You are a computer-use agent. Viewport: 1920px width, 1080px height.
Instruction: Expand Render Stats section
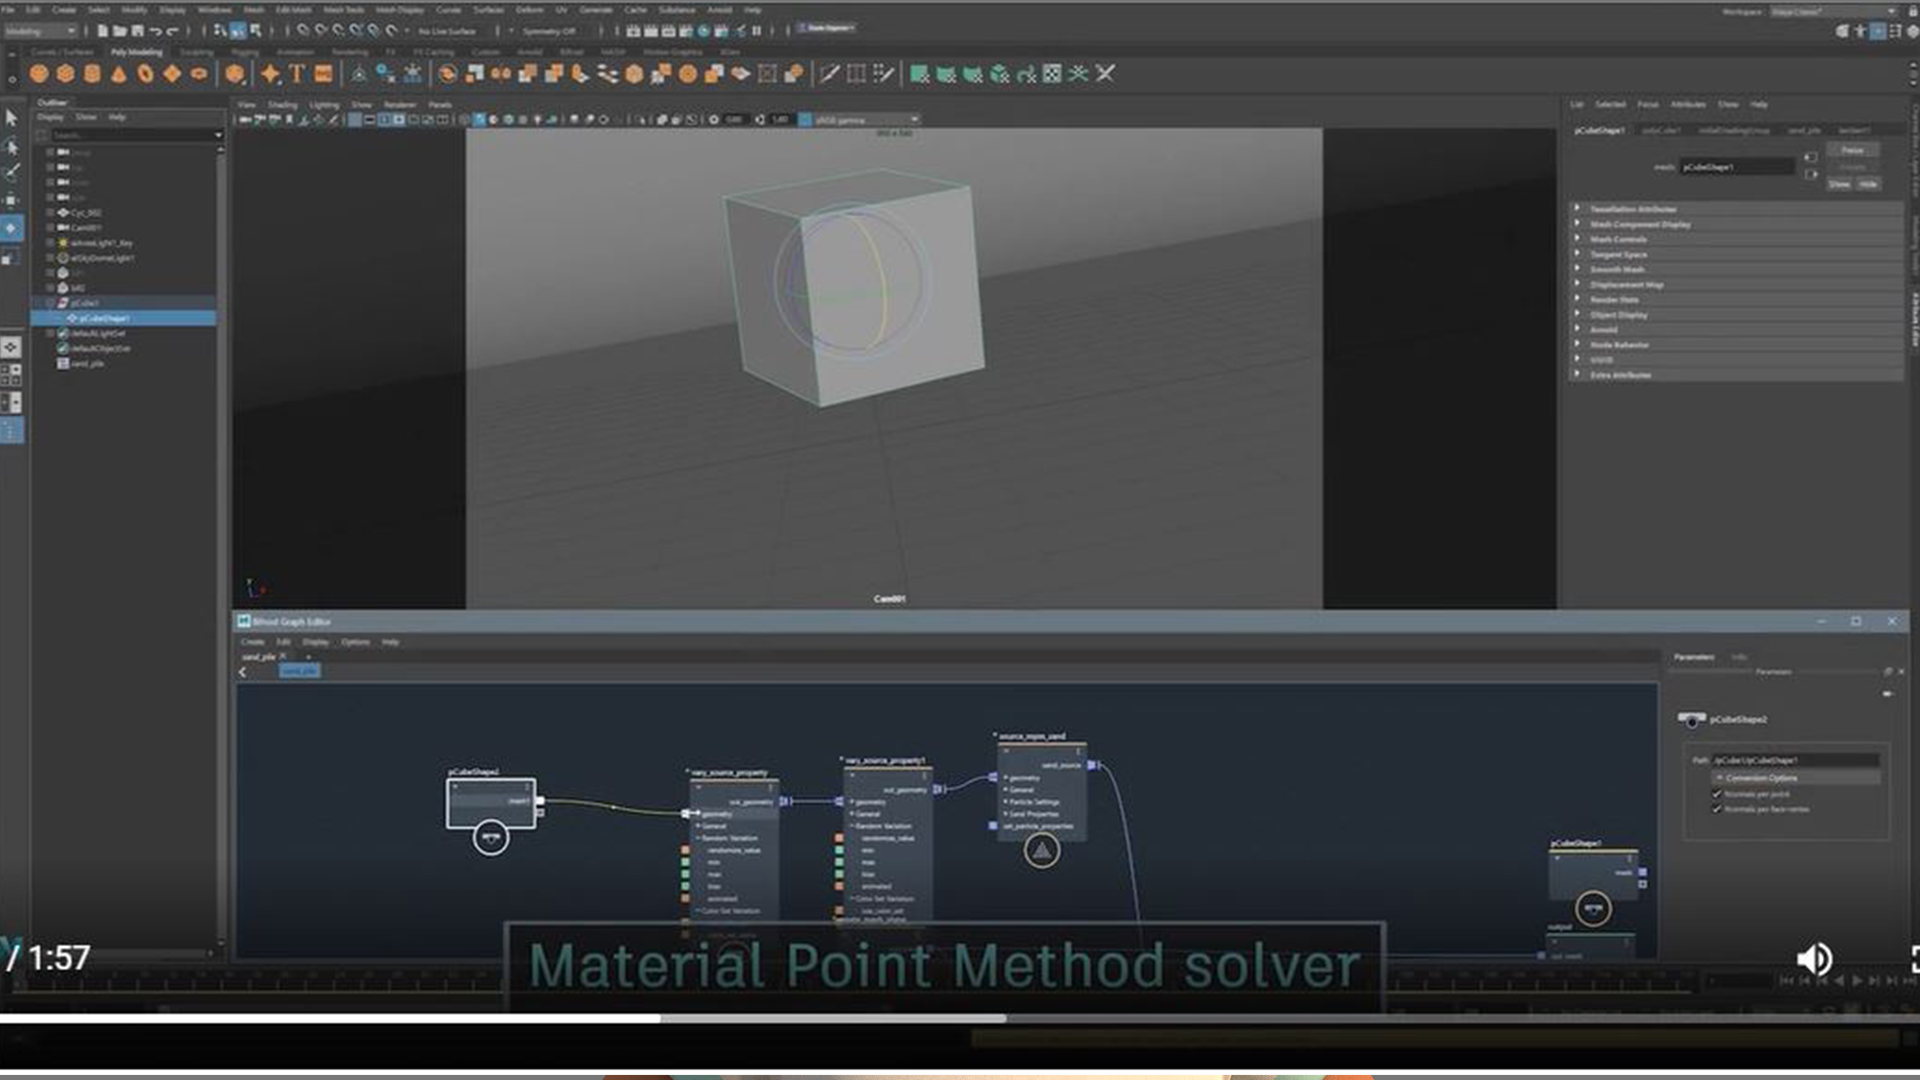pyautogui.click(x=1736, y=299)
